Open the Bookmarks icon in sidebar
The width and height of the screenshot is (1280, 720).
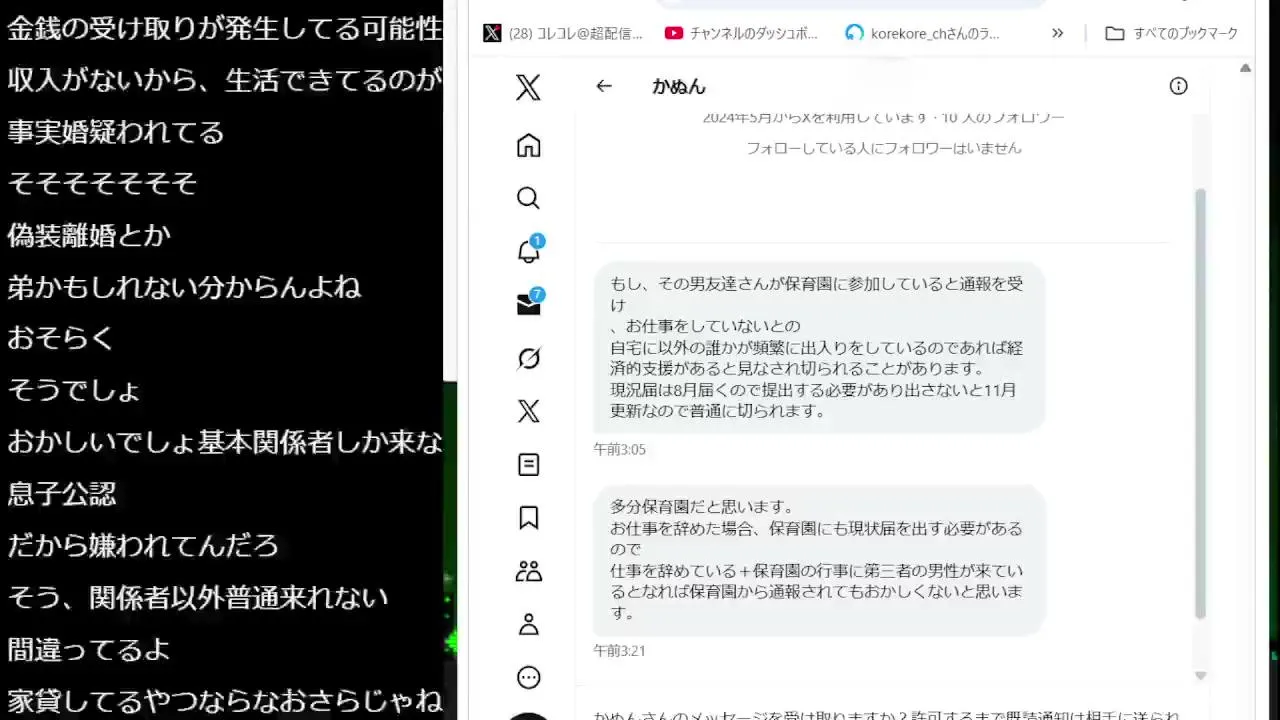click(x=528, y=518)
